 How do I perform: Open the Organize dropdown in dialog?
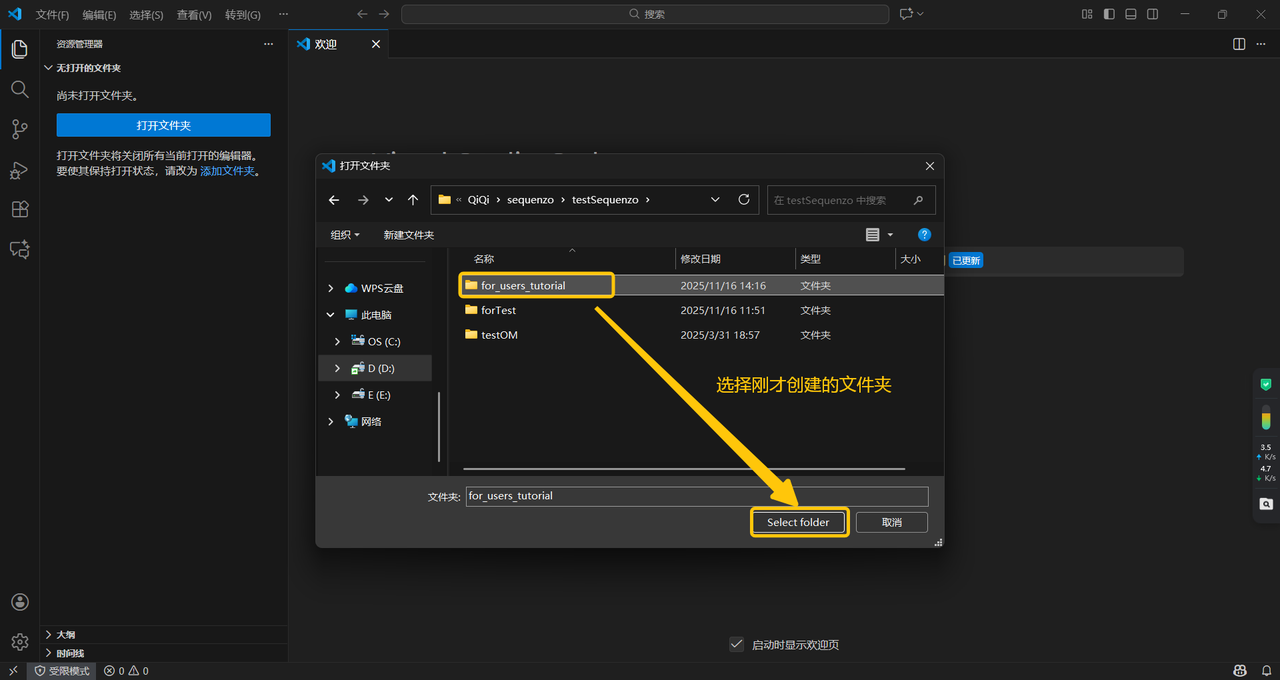click(345, 235)
